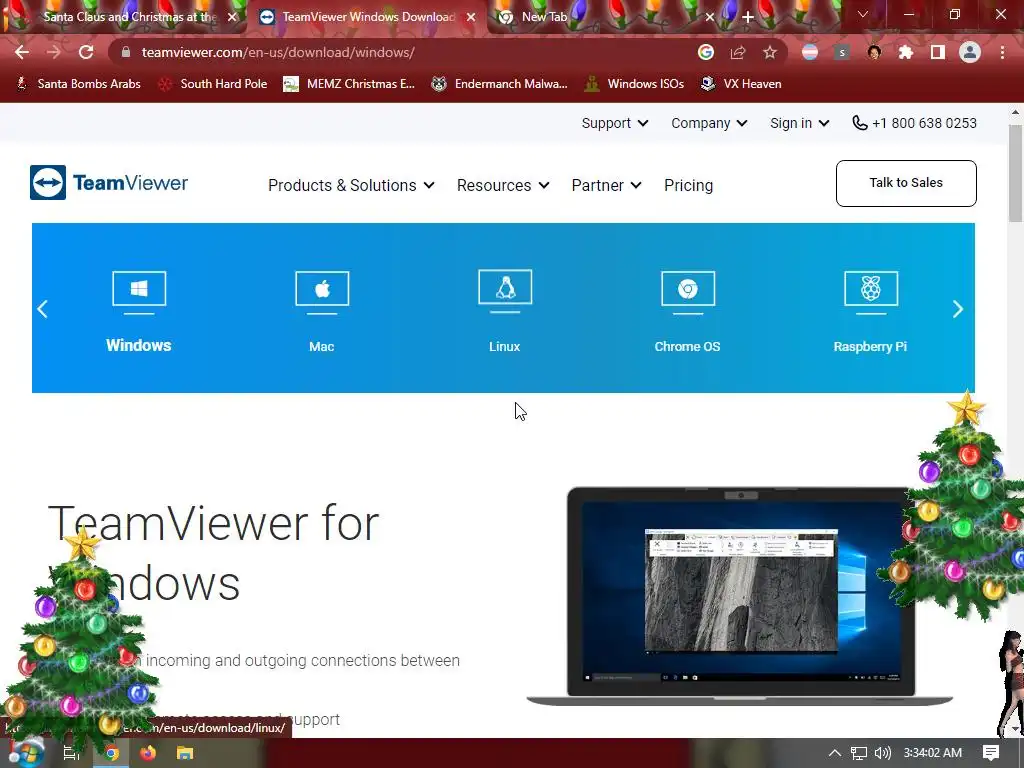Image resolution: width=1024 pixels, height=768 pixels.
Task: Open Chrome extensions puzzle icon
Action: pyautogui.click(x=906, y=52)
